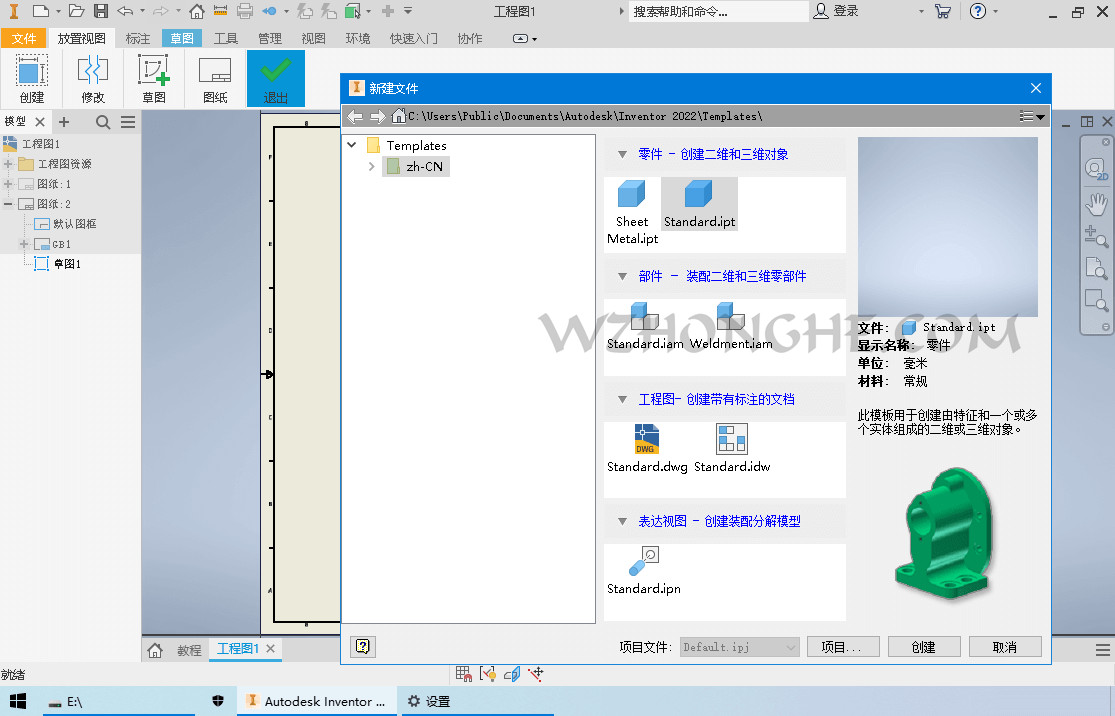Image resolution: width=1115 pixels, height=716 pixels.
Task: Click the 创建 button to create file
Action: [922, 646]
